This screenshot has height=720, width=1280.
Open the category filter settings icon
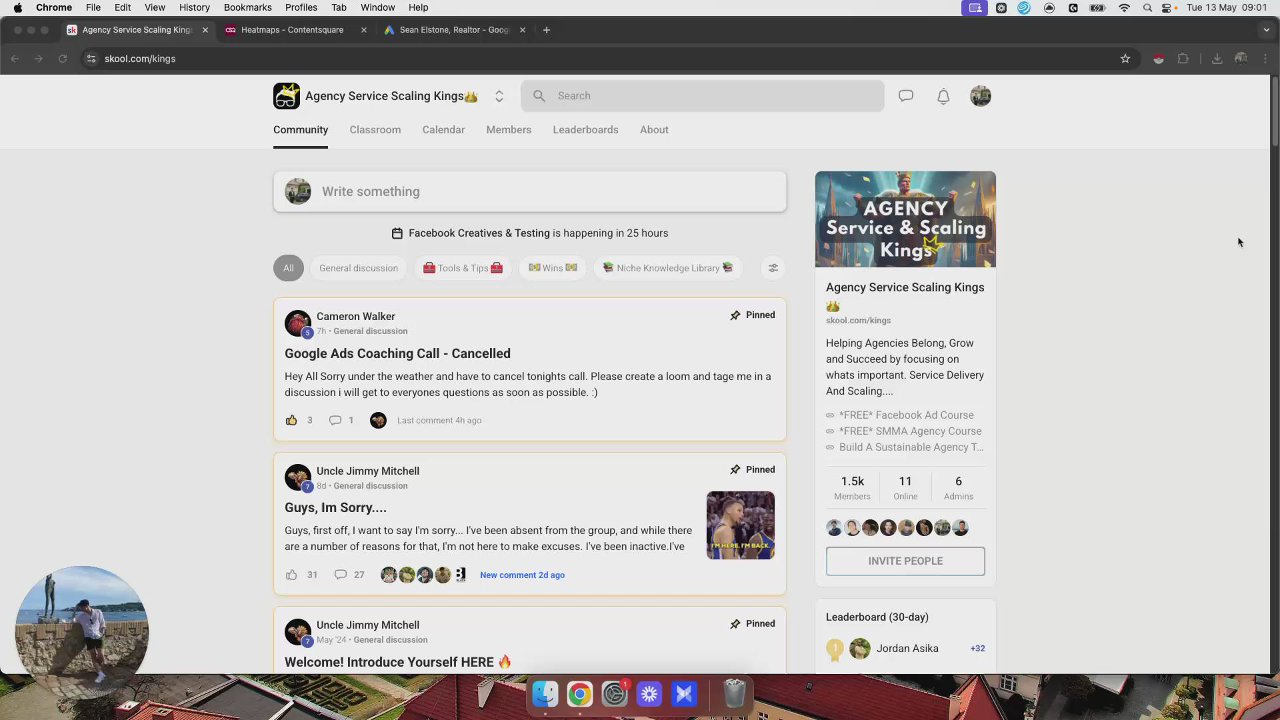click(x=773, y=268)
